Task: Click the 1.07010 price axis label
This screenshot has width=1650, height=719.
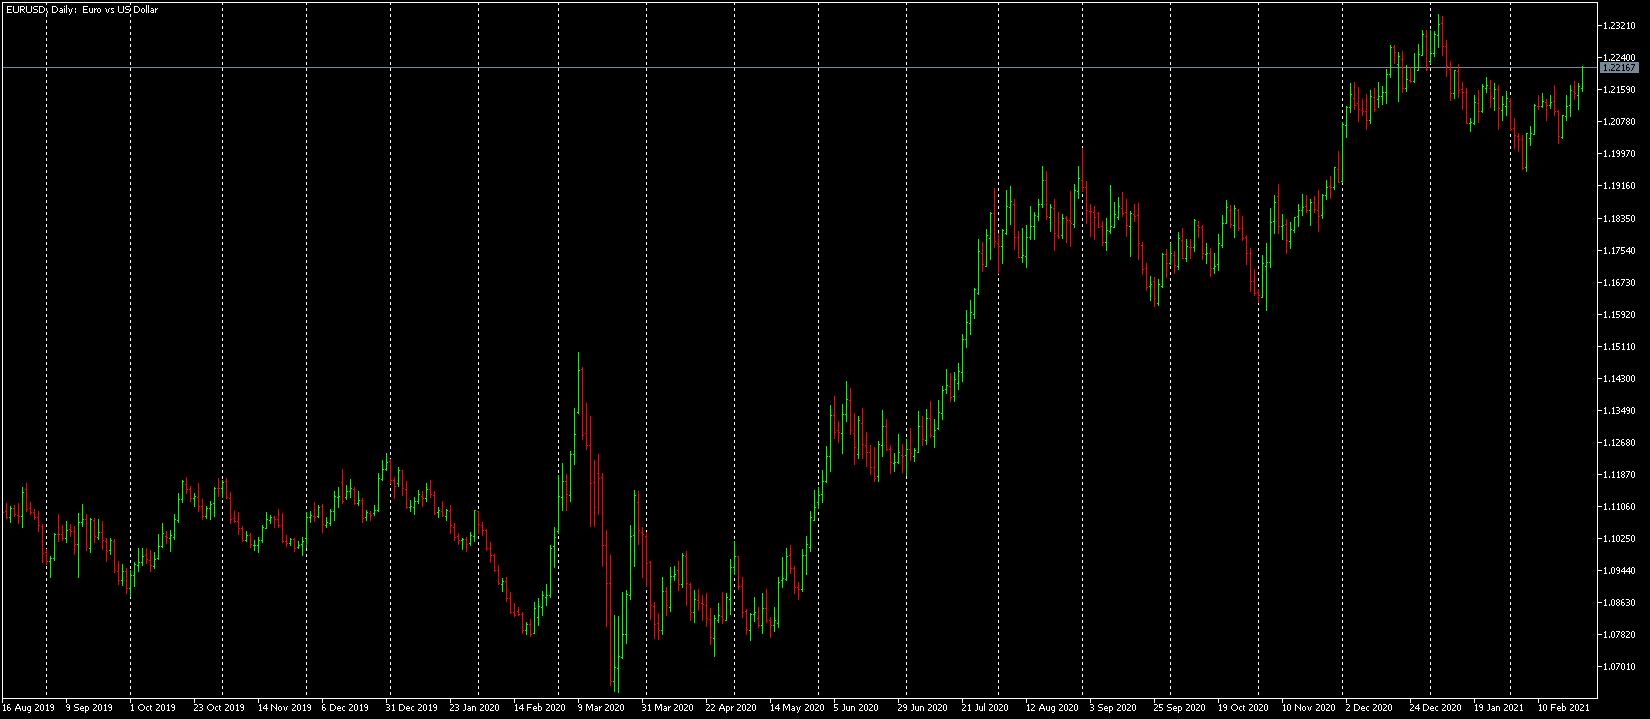Action: 1618,667
